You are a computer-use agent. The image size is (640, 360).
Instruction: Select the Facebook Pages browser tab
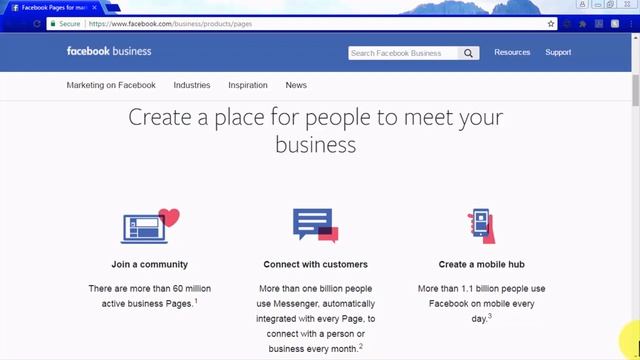point(54,8)
